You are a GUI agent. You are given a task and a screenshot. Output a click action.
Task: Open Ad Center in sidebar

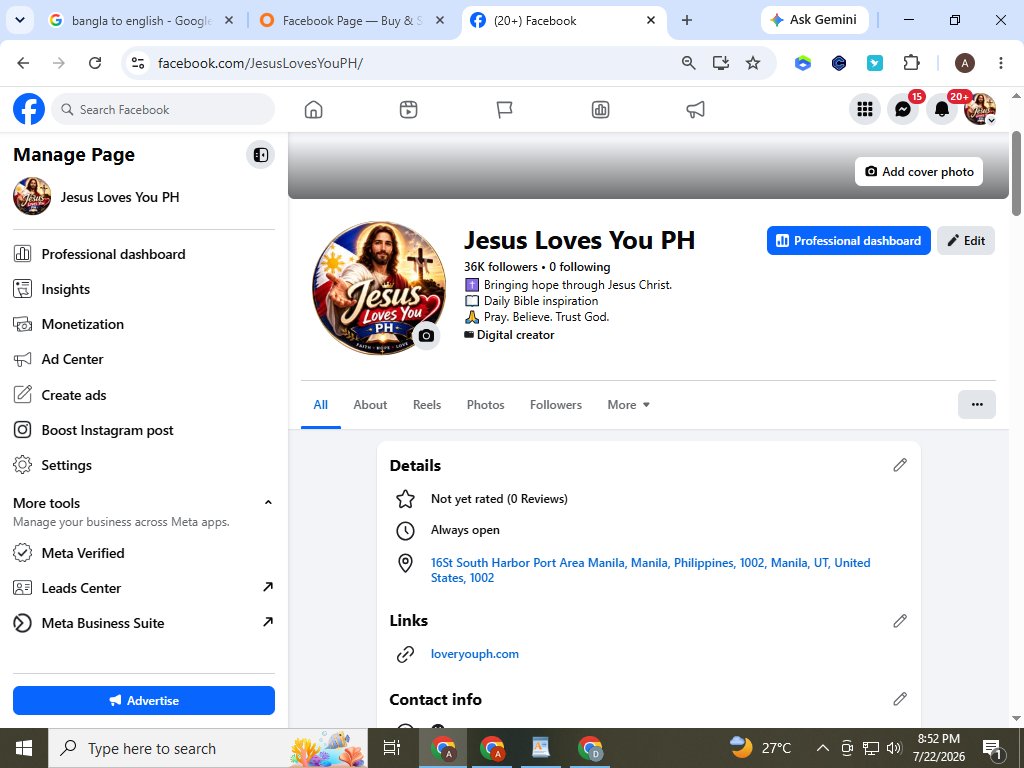(x=144, y=359)
